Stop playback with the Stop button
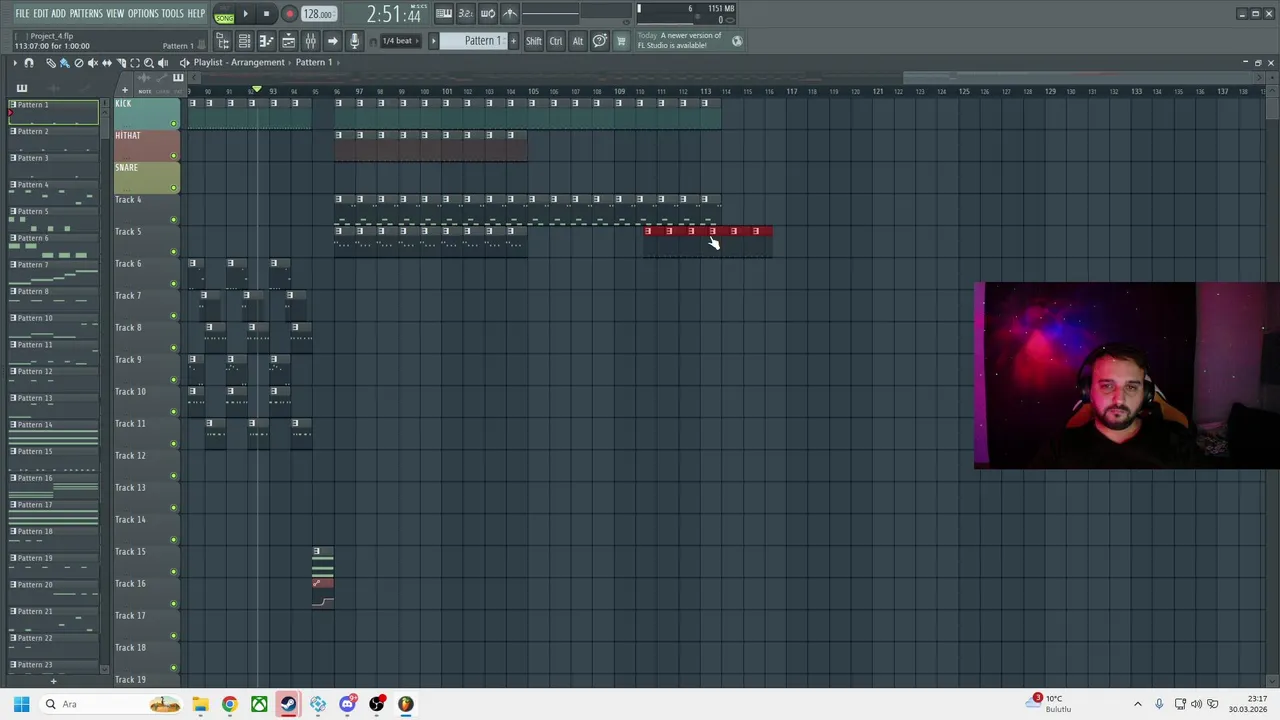This screenshot has width=1280, height=720. (x=266, y=14)
